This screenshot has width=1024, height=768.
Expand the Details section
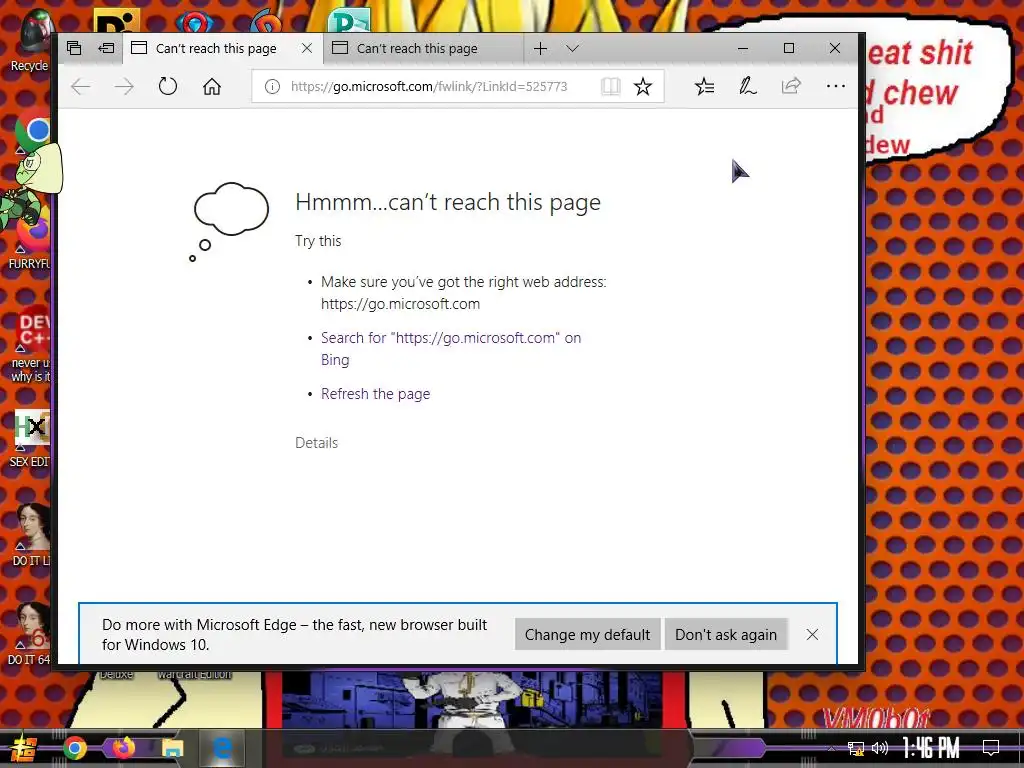tap(317, 443)
